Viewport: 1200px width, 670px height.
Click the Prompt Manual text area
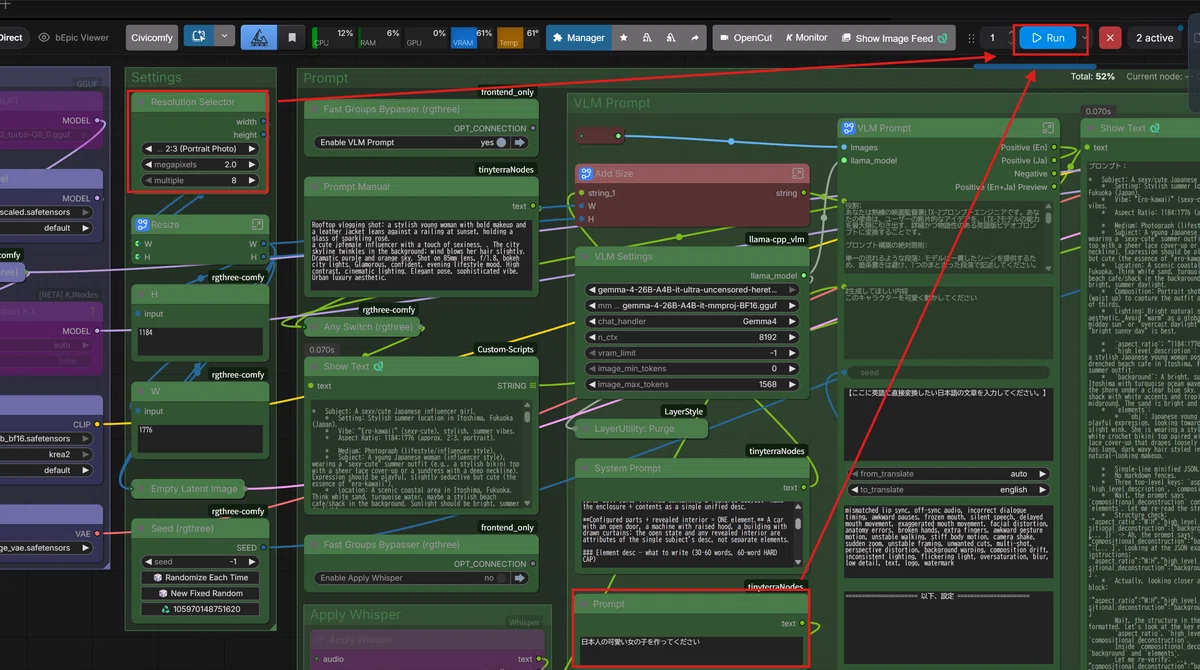420,255
